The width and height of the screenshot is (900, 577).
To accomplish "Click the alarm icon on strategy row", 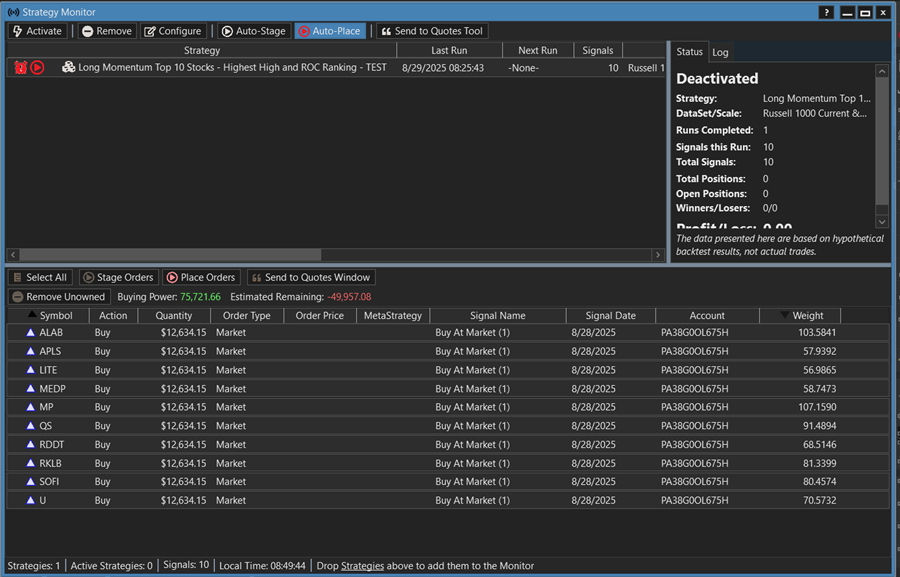I will (x=20, y=68).
